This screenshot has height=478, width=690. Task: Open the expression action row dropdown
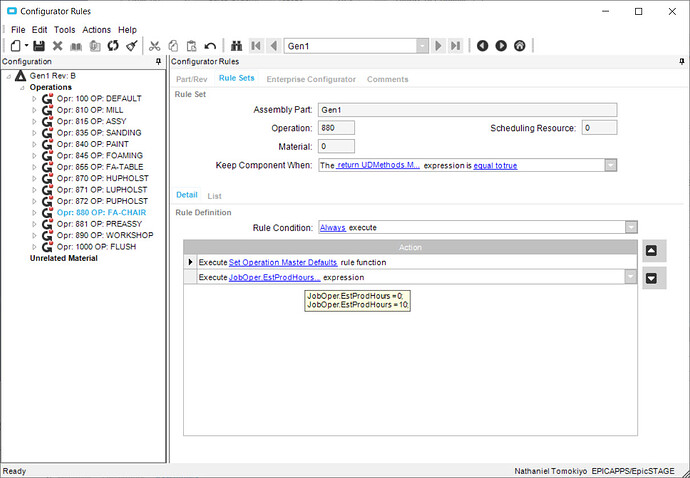pos(631,277)
